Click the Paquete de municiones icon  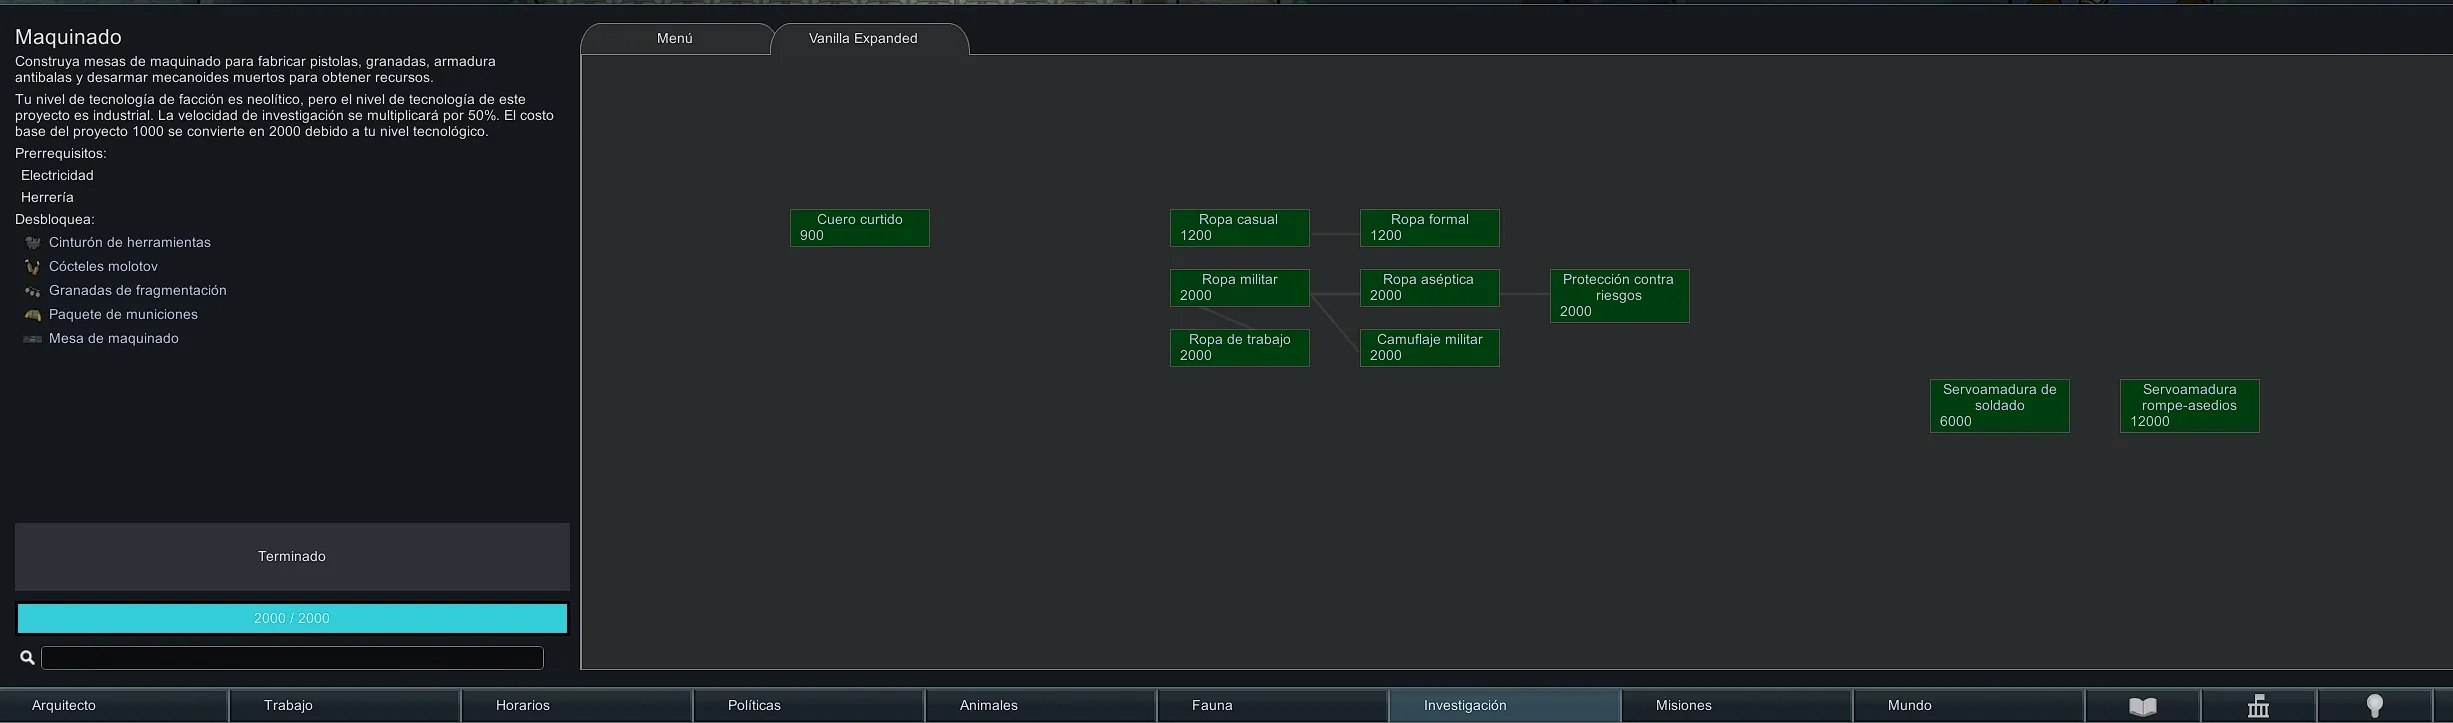click(33, 315)
